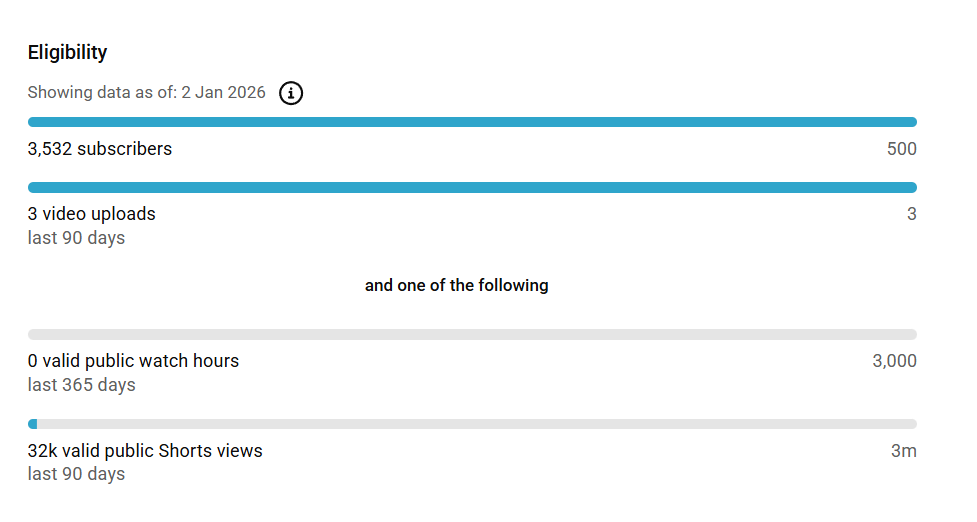
Task: Click 'last 90 days' under video uploads
Action: pos(76,238)
